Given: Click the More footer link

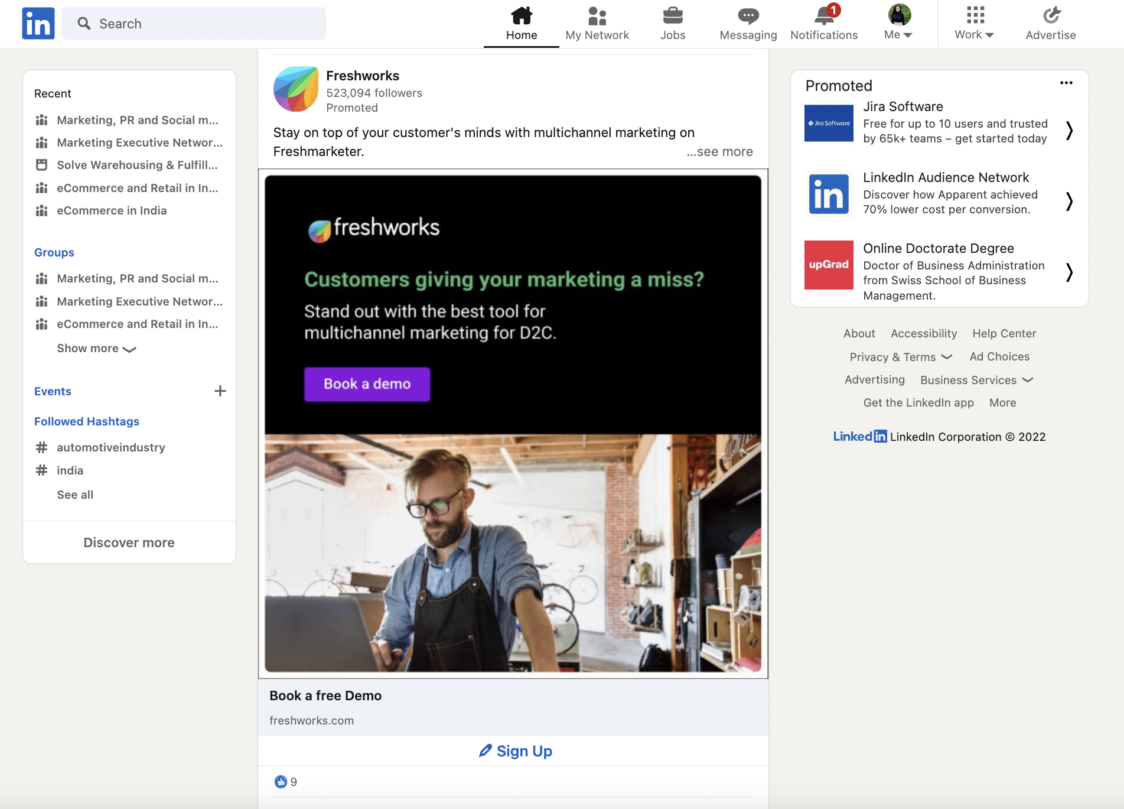Looking at the screenshot, I should [x=1003, y=403].
